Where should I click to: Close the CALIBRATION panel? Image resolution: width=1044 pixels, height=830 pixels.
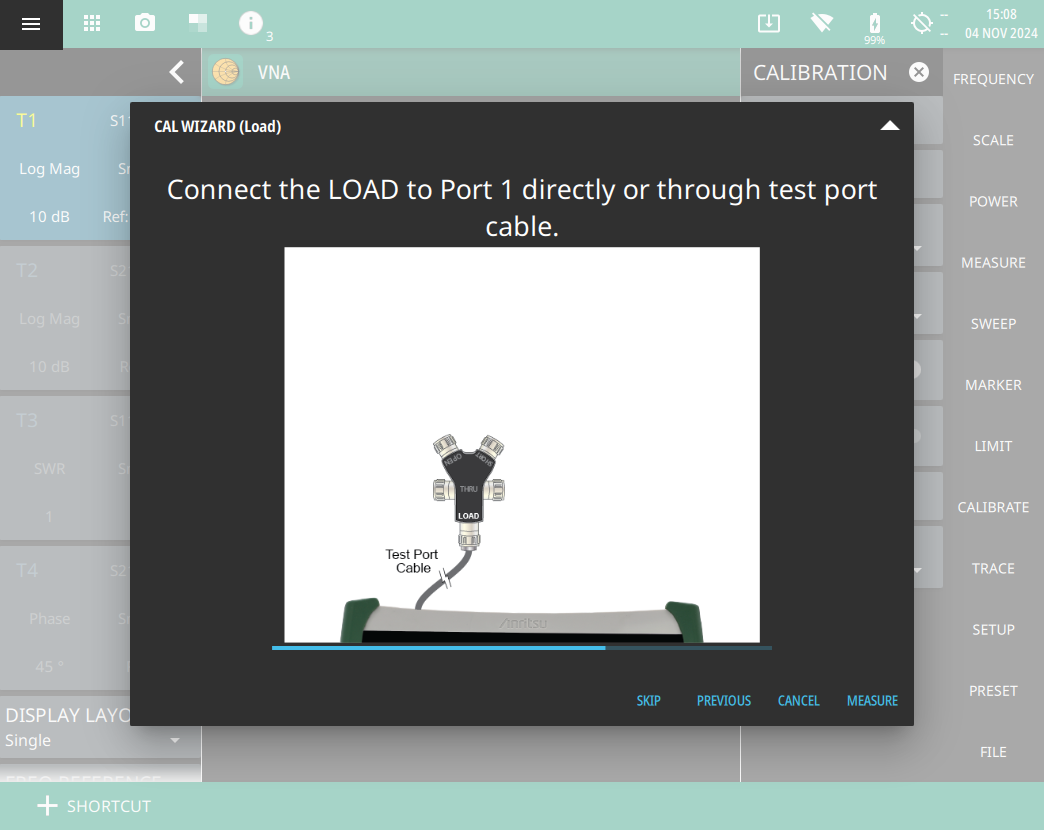919,72
